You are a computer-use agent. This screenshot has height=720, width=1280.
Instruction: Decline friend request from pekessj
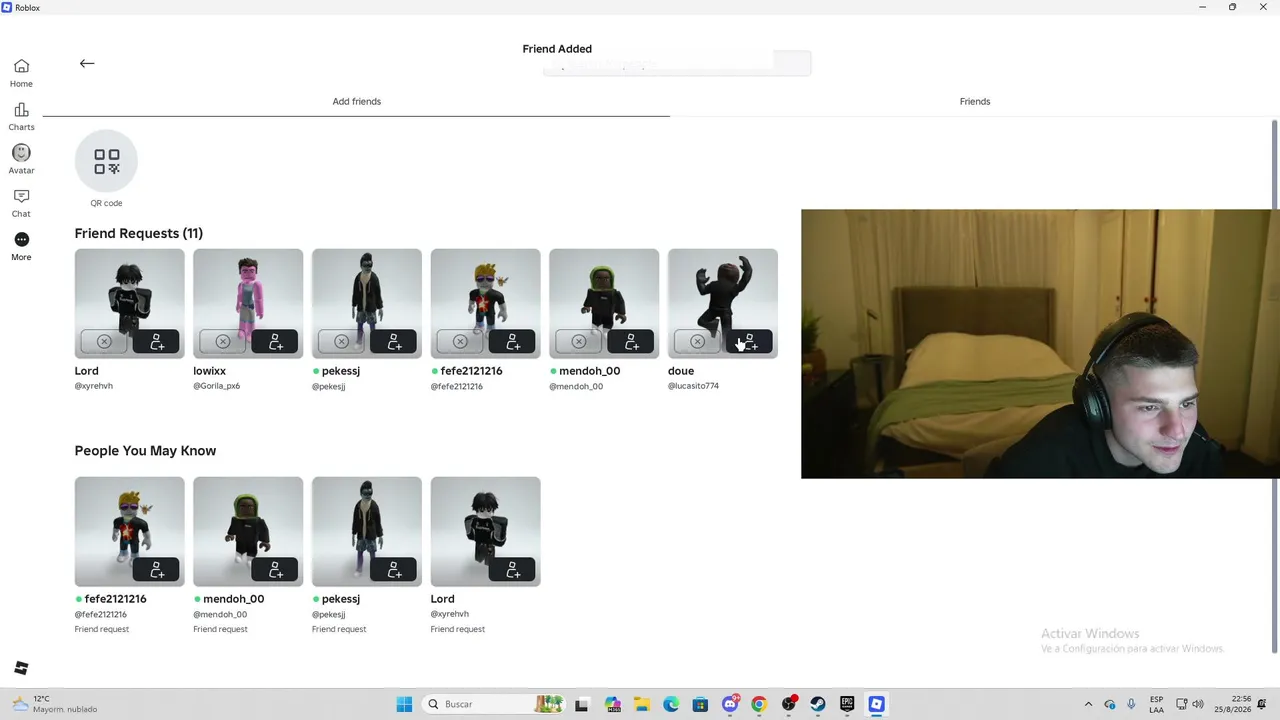tap(341, 342)
